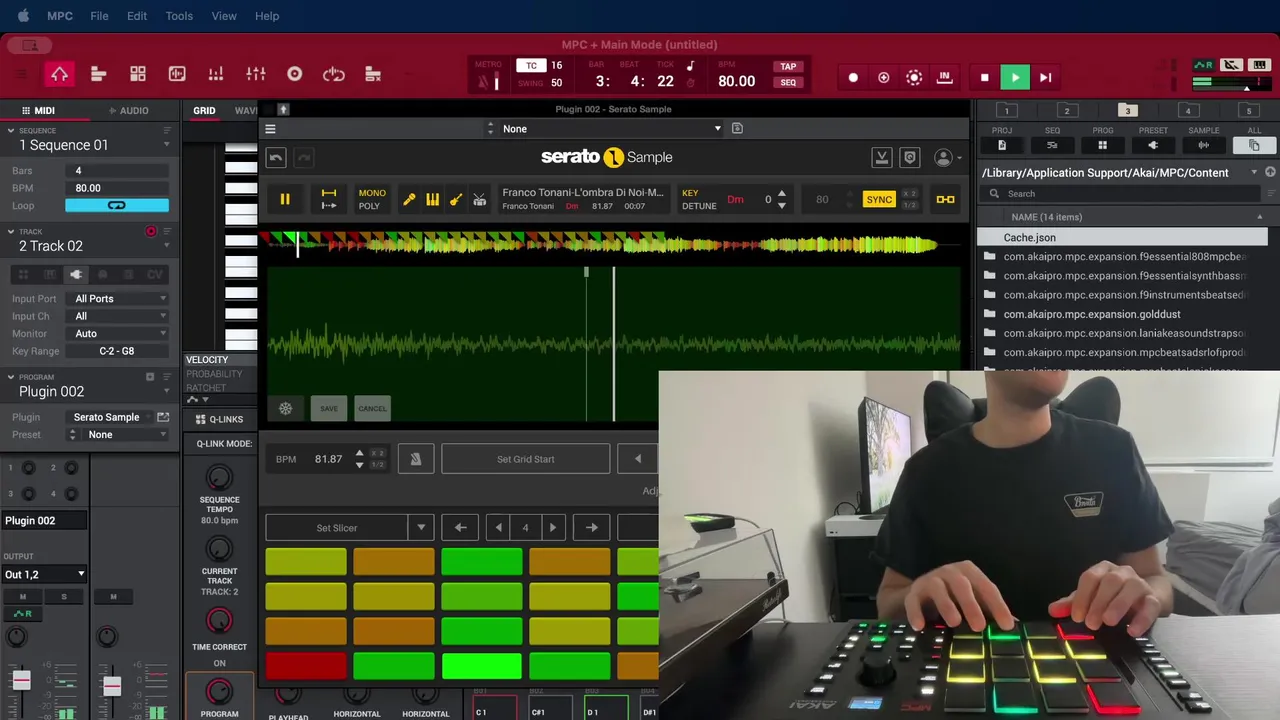Mute the Plugin 002 channel strip
Image resolution: width=1280 pixels, height=720 pixels.
[x=22, y=597]
